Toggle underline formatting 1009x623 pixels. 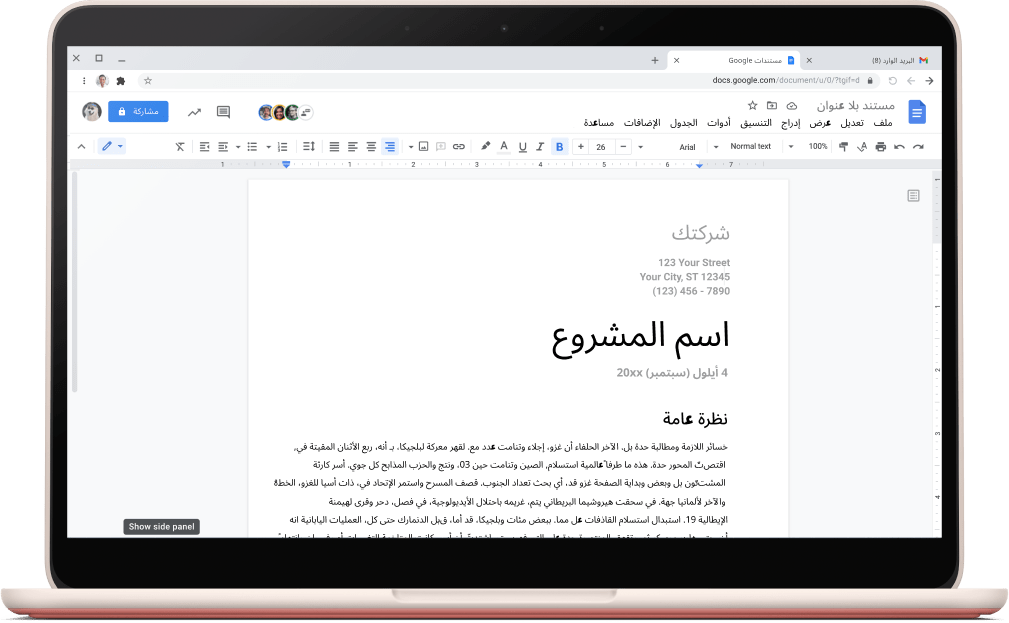523,147
